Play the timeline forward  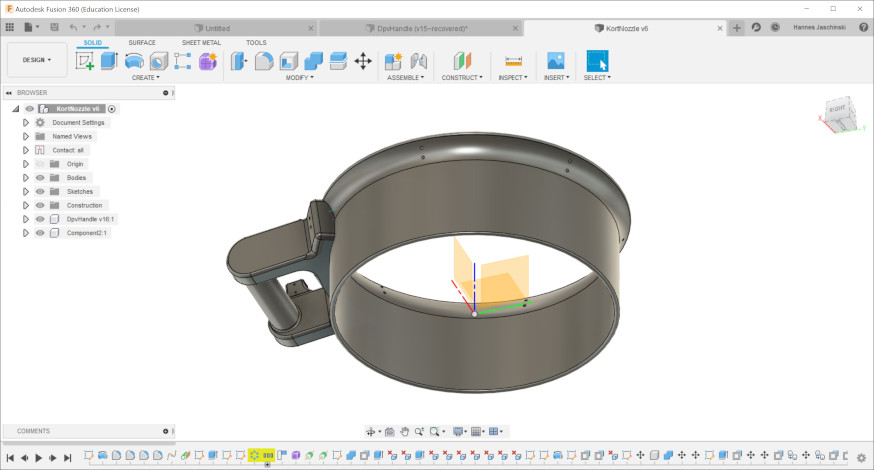[x=38, y=458]
